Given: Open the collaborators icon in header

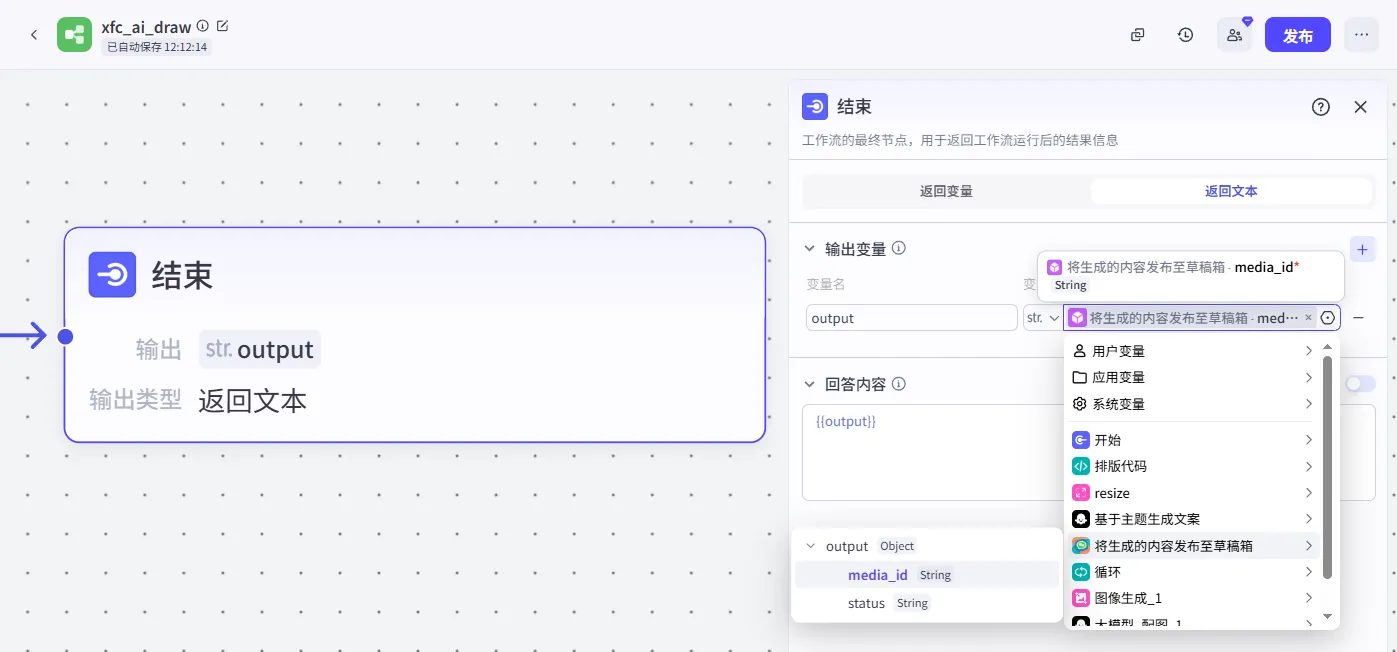Looking at the screenshot, I should 1234,35.
